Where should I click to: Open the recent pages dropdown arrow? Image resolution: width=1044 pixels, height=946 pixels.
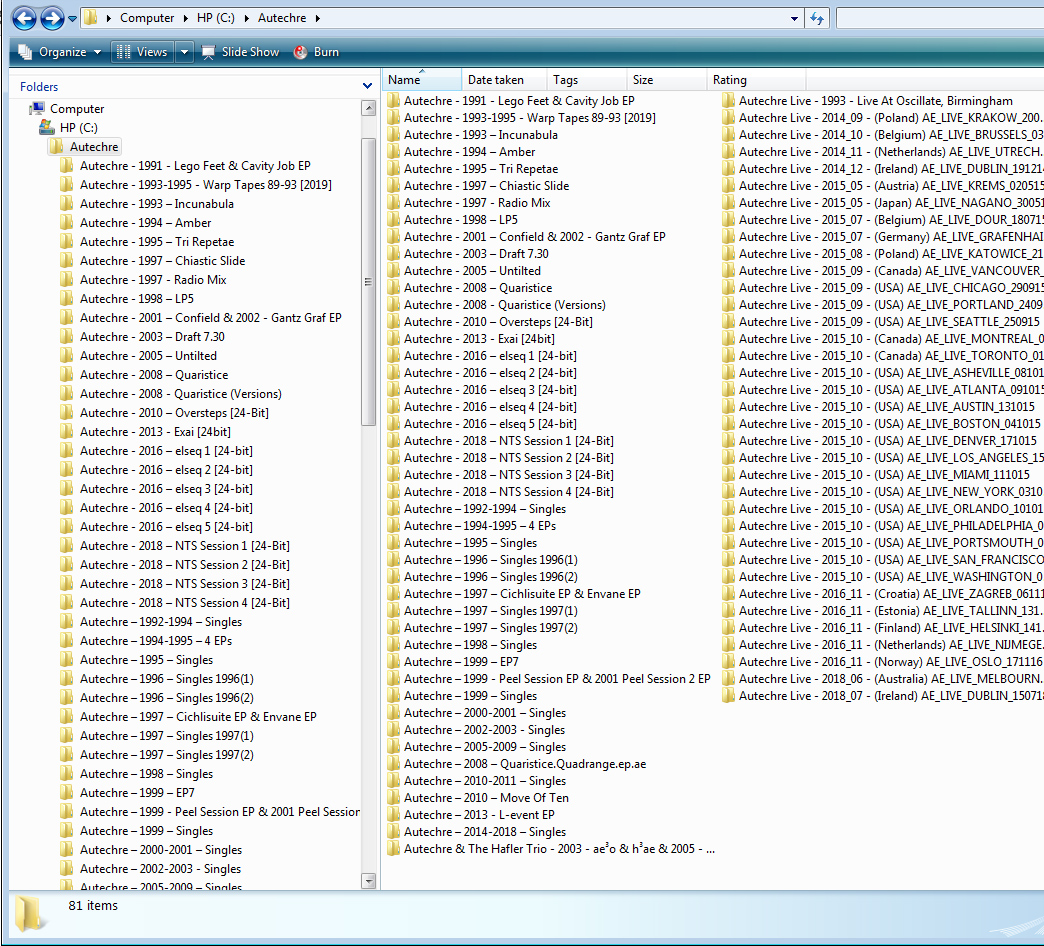[x=73, y=19]
